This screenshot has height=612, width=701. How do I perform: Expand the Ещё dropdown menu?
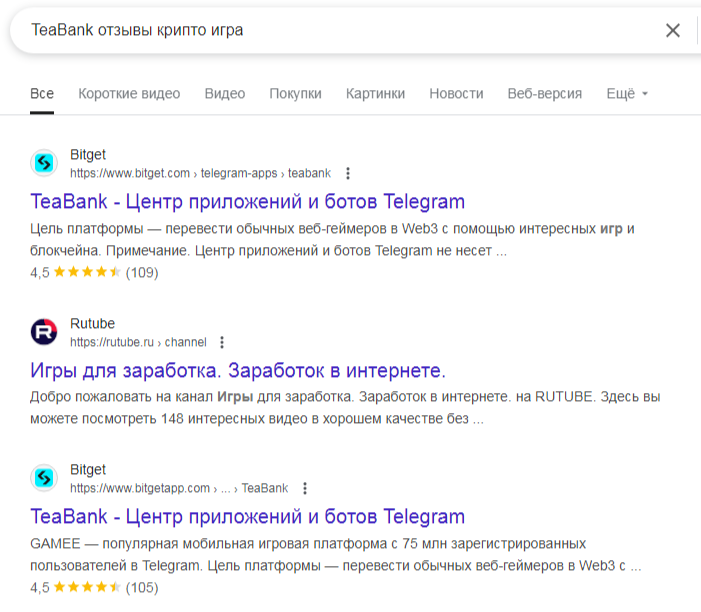pos(627,94)
